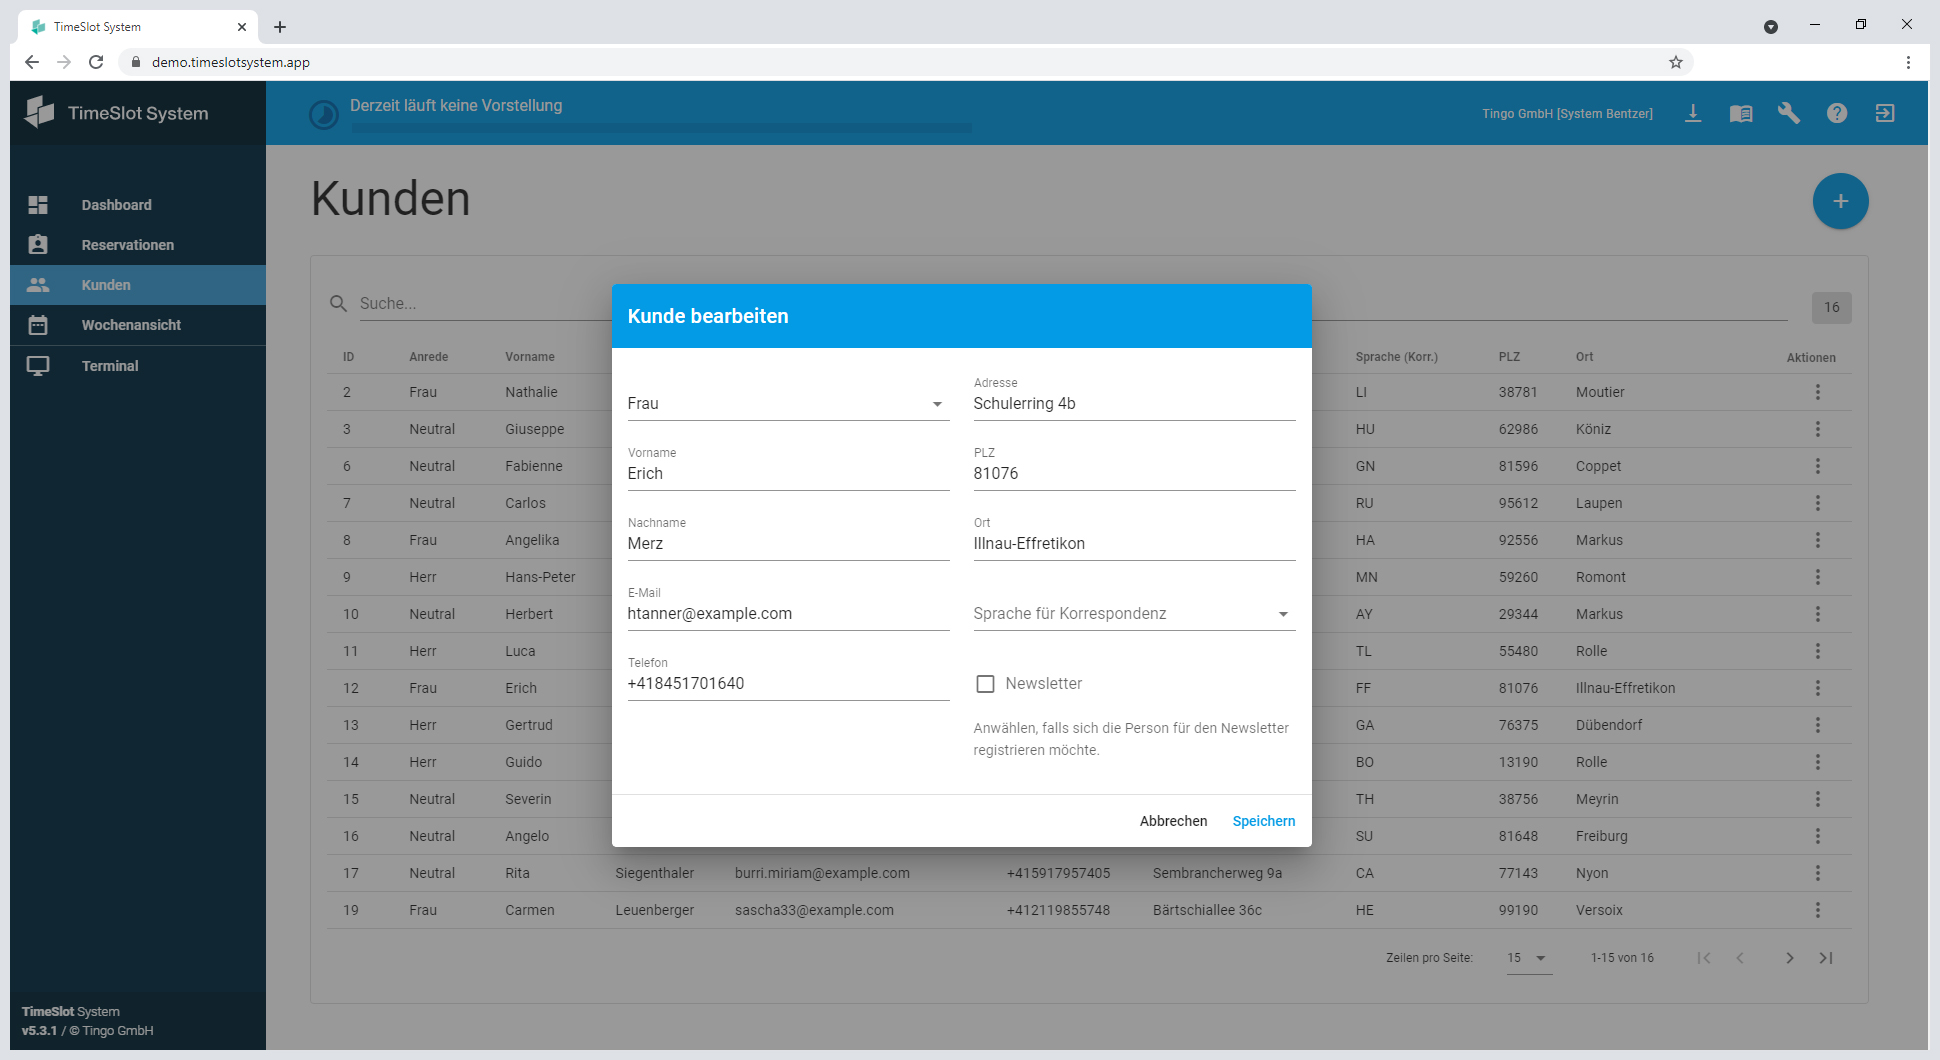Viewport: 1940px width, 1060px height.
Task: Edit the Ort field Illnau-Effretikon
Action: [1134, 544]
